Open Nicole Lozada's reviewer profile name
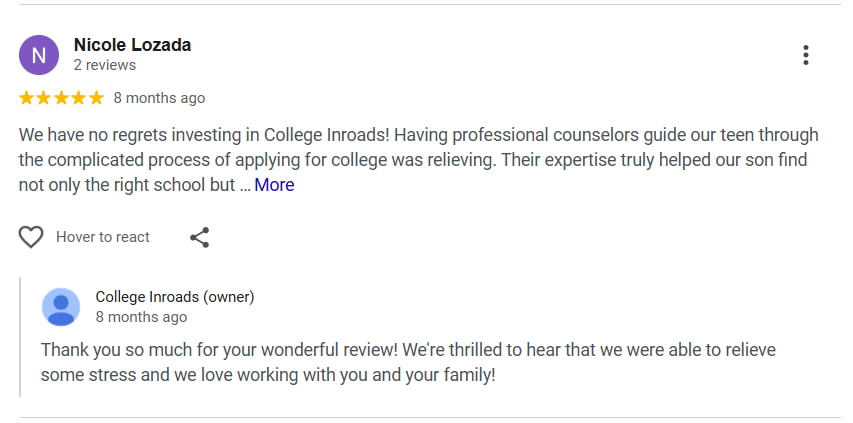This screenshot has height=423, width=853. coord(132,45)
